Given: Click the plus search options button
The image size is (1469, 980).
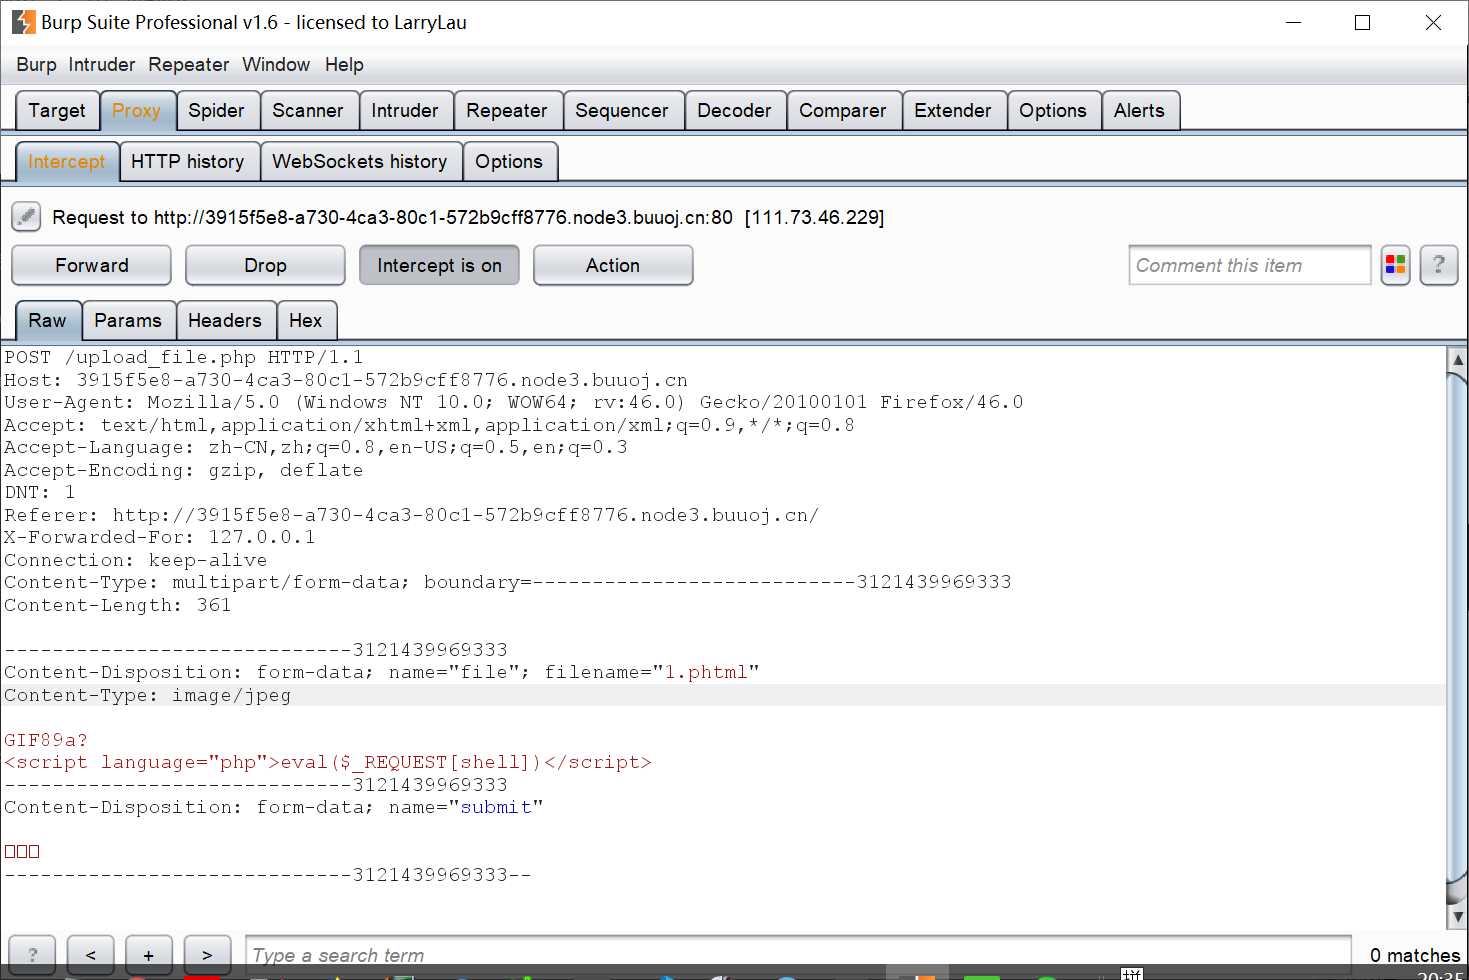Looking at the screenshot, I should point(148,955).
